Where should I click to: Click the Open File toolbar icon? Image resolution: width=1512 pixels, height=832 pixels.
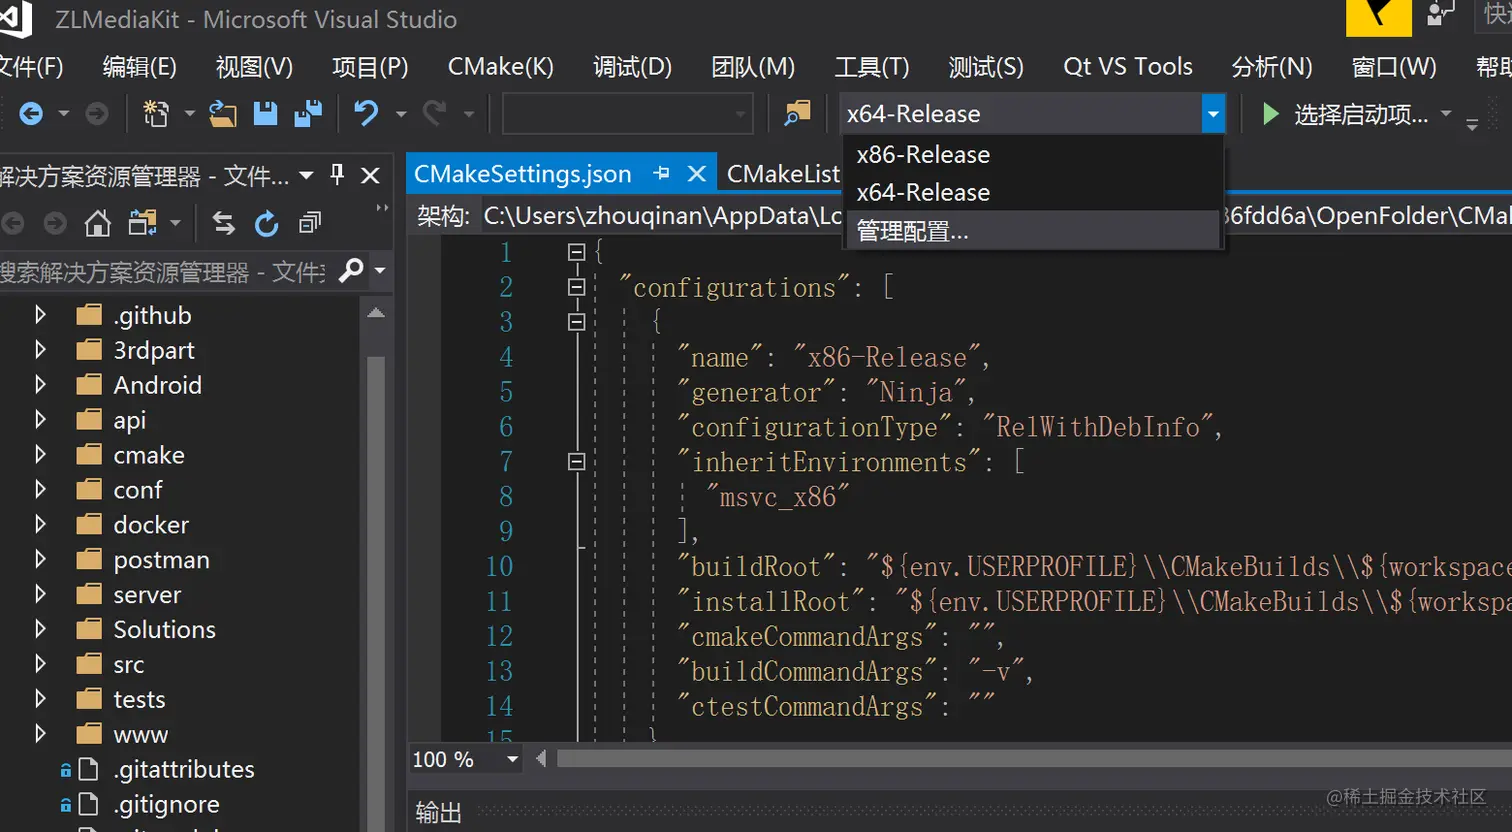pyautogui.click(x=222, y=114)
